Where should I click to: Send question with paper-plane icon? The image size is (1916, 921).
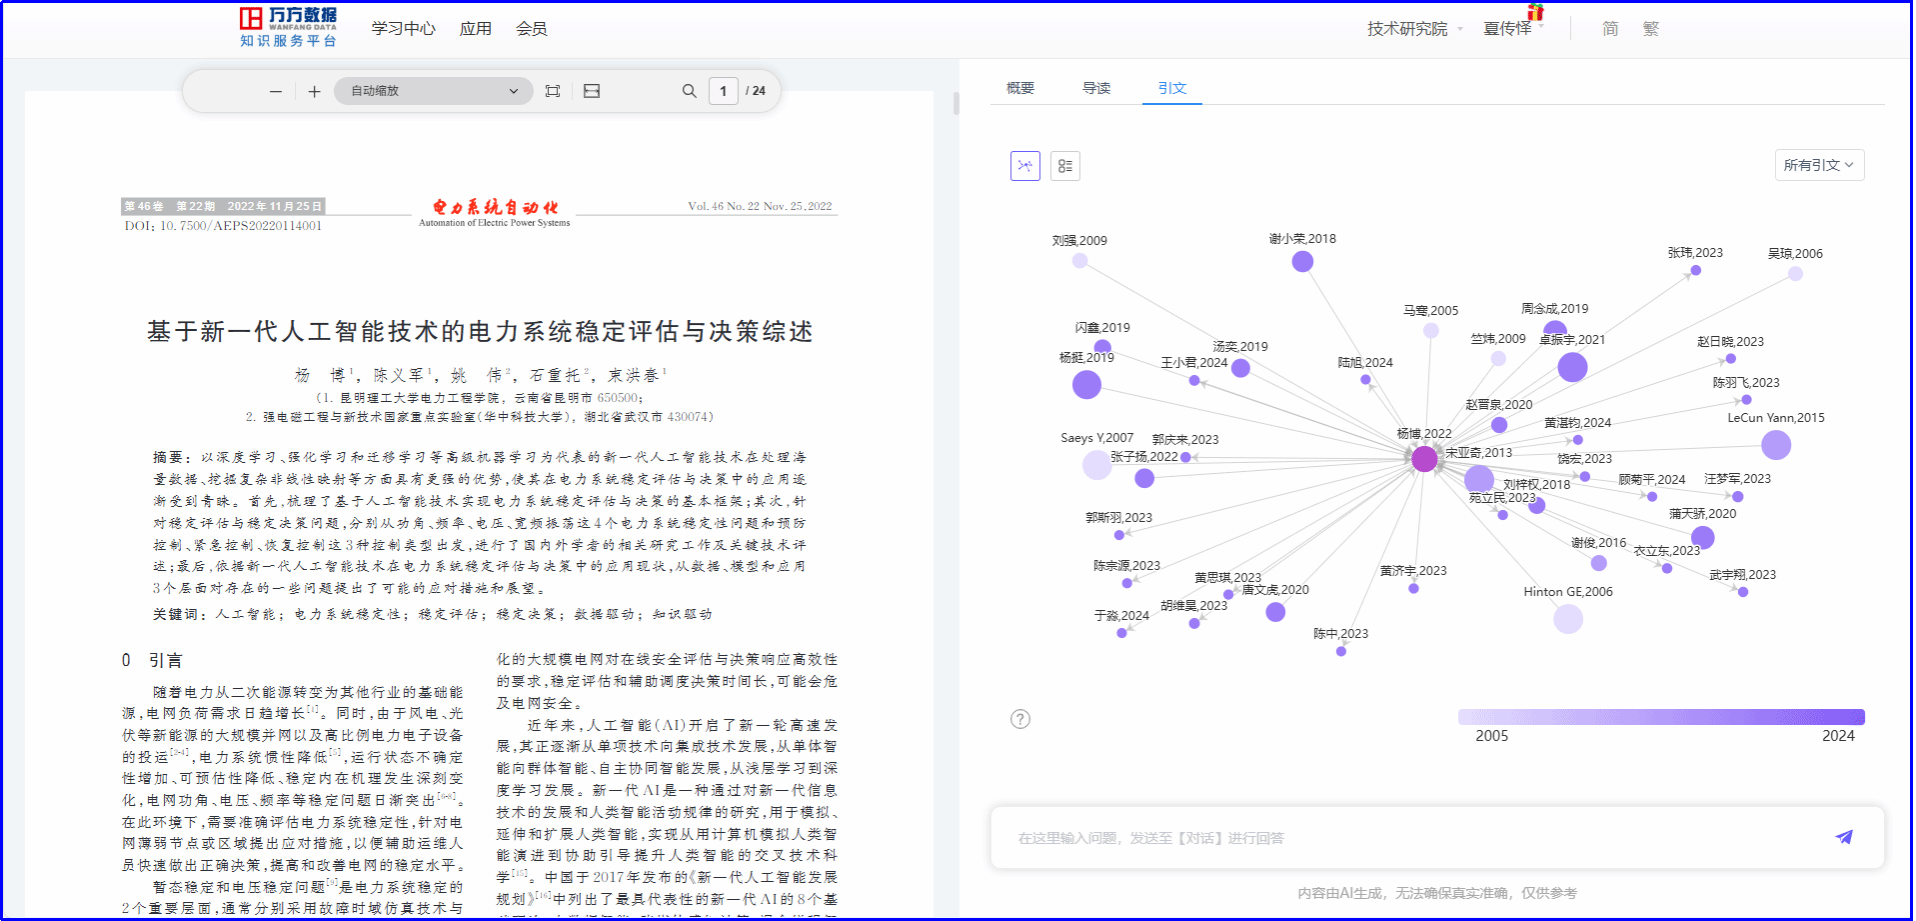tap(1844, 837)
